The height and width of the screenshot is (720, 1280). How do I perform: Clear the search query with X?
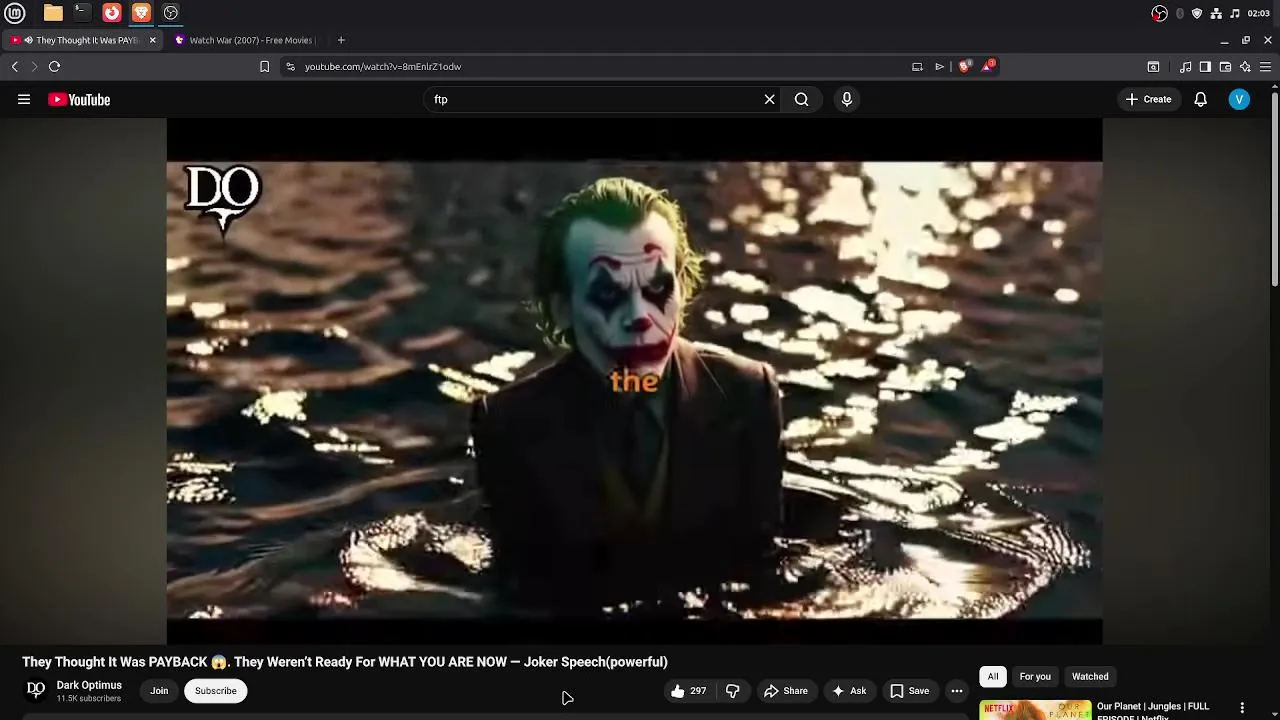click(x=770, y=99)
